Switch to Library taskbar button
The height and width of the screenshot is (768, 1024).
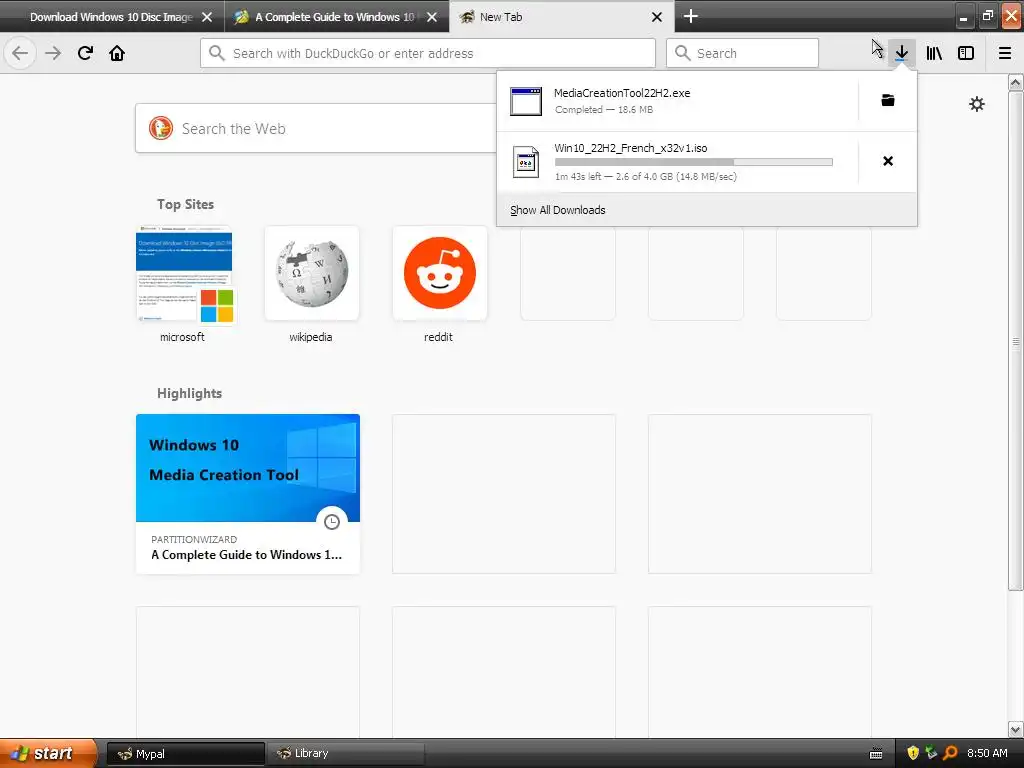(x=345, y=754)
